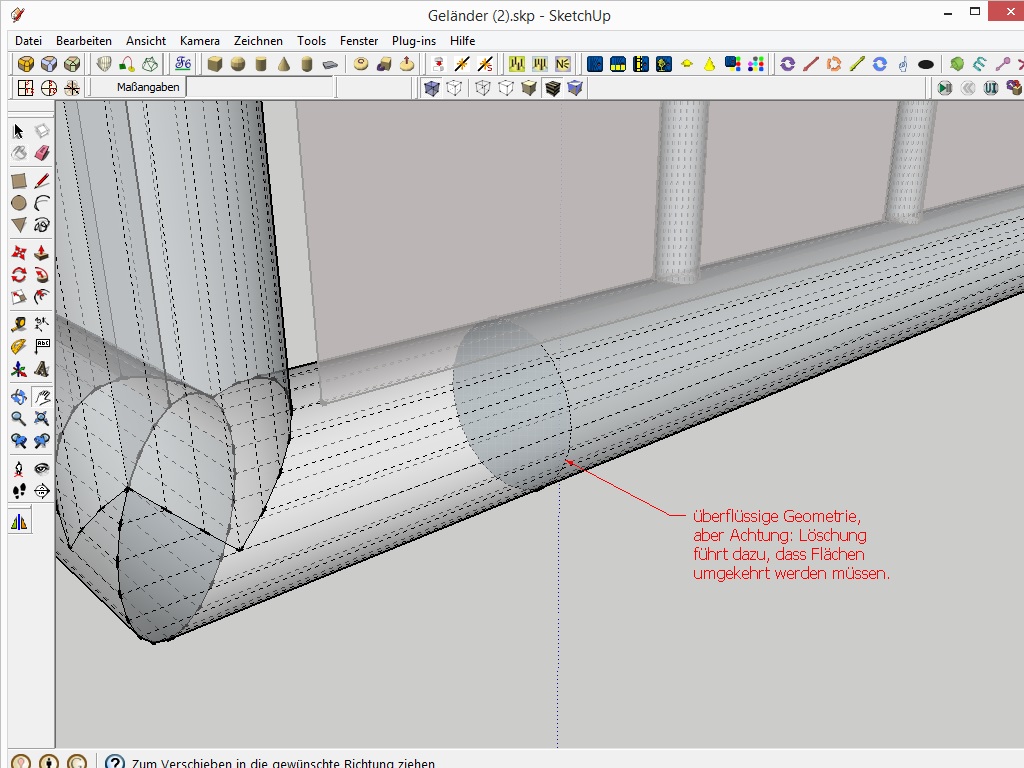Screen dimensions: 1024x768
Task: Choose the Tape Measure tool
Action: (18, 323)
